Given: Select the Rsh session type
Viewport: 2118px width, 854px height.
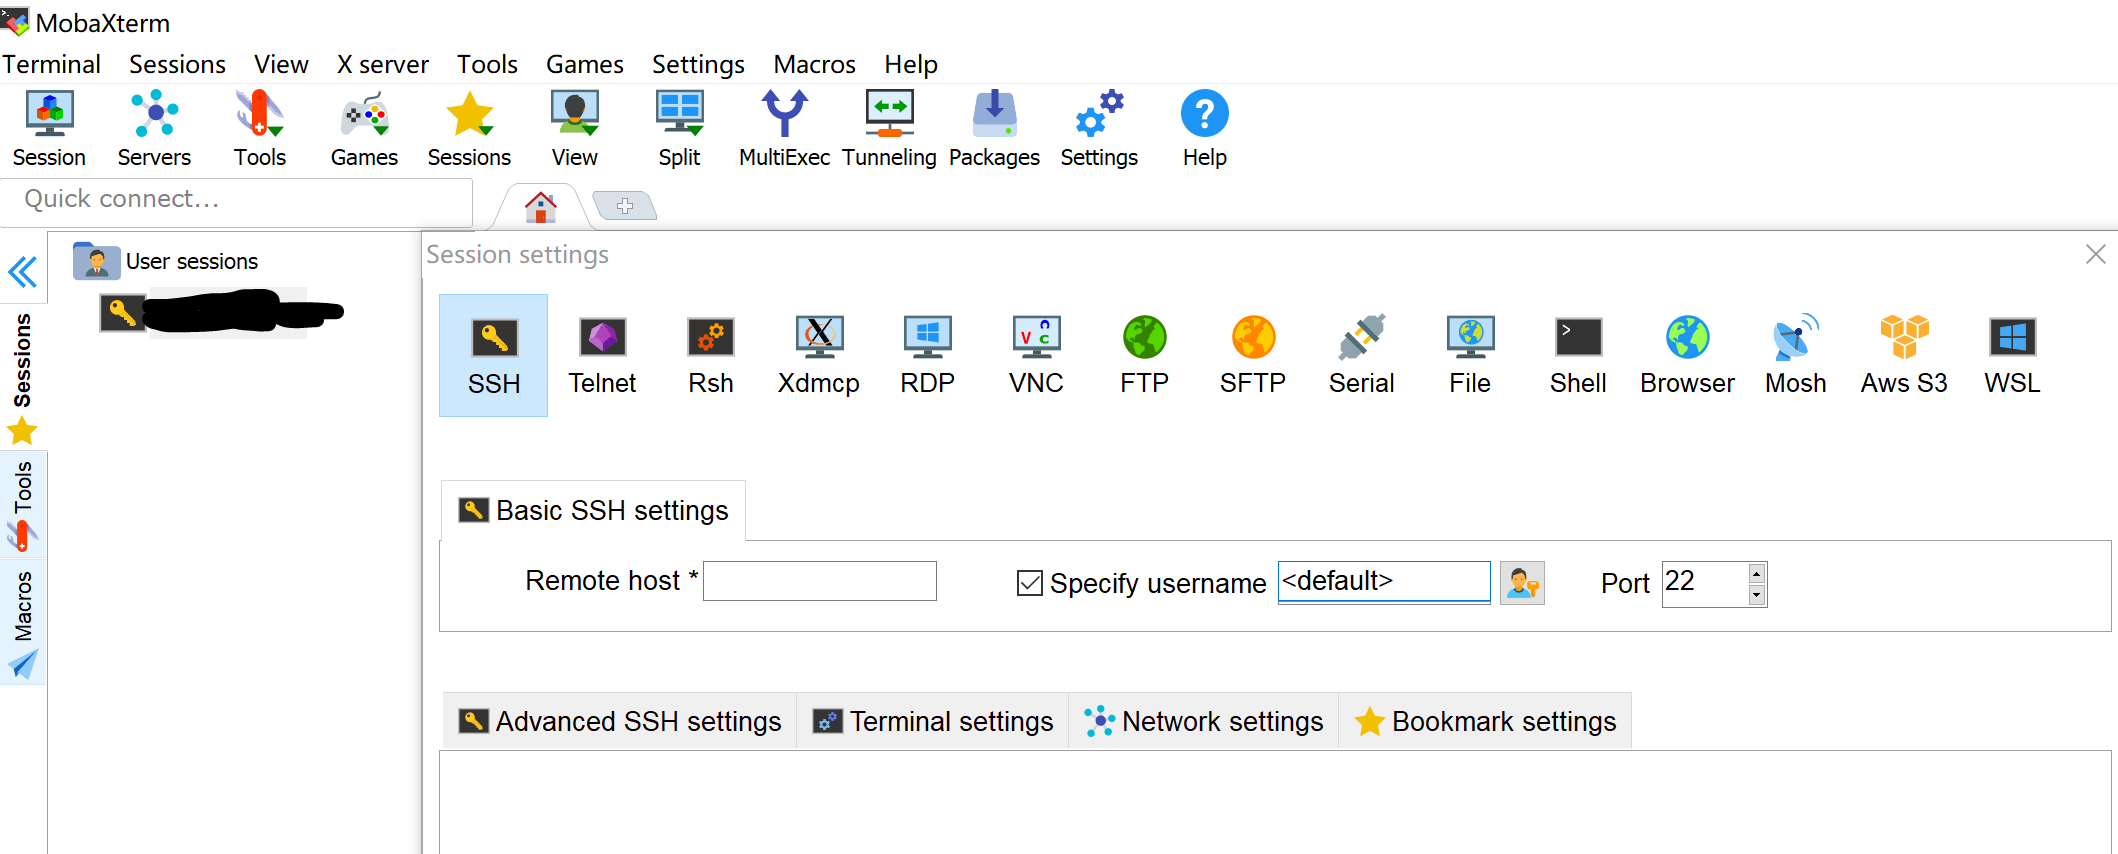Looking at the screenshot, I should click(x=711, y=355).
